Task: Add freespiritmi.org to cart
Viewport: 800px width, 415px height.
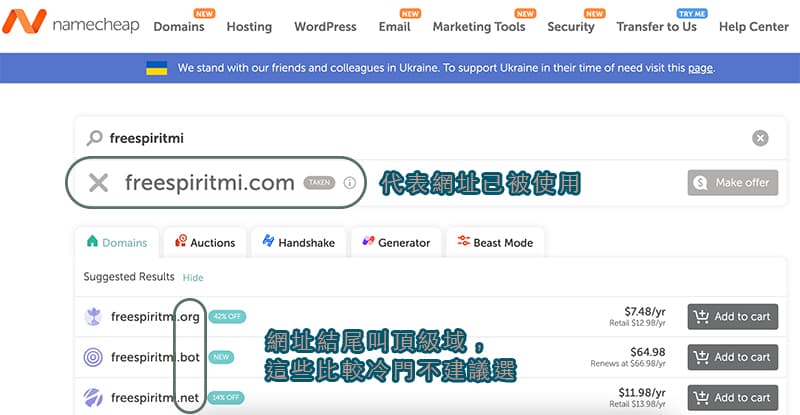Action: 733,316
